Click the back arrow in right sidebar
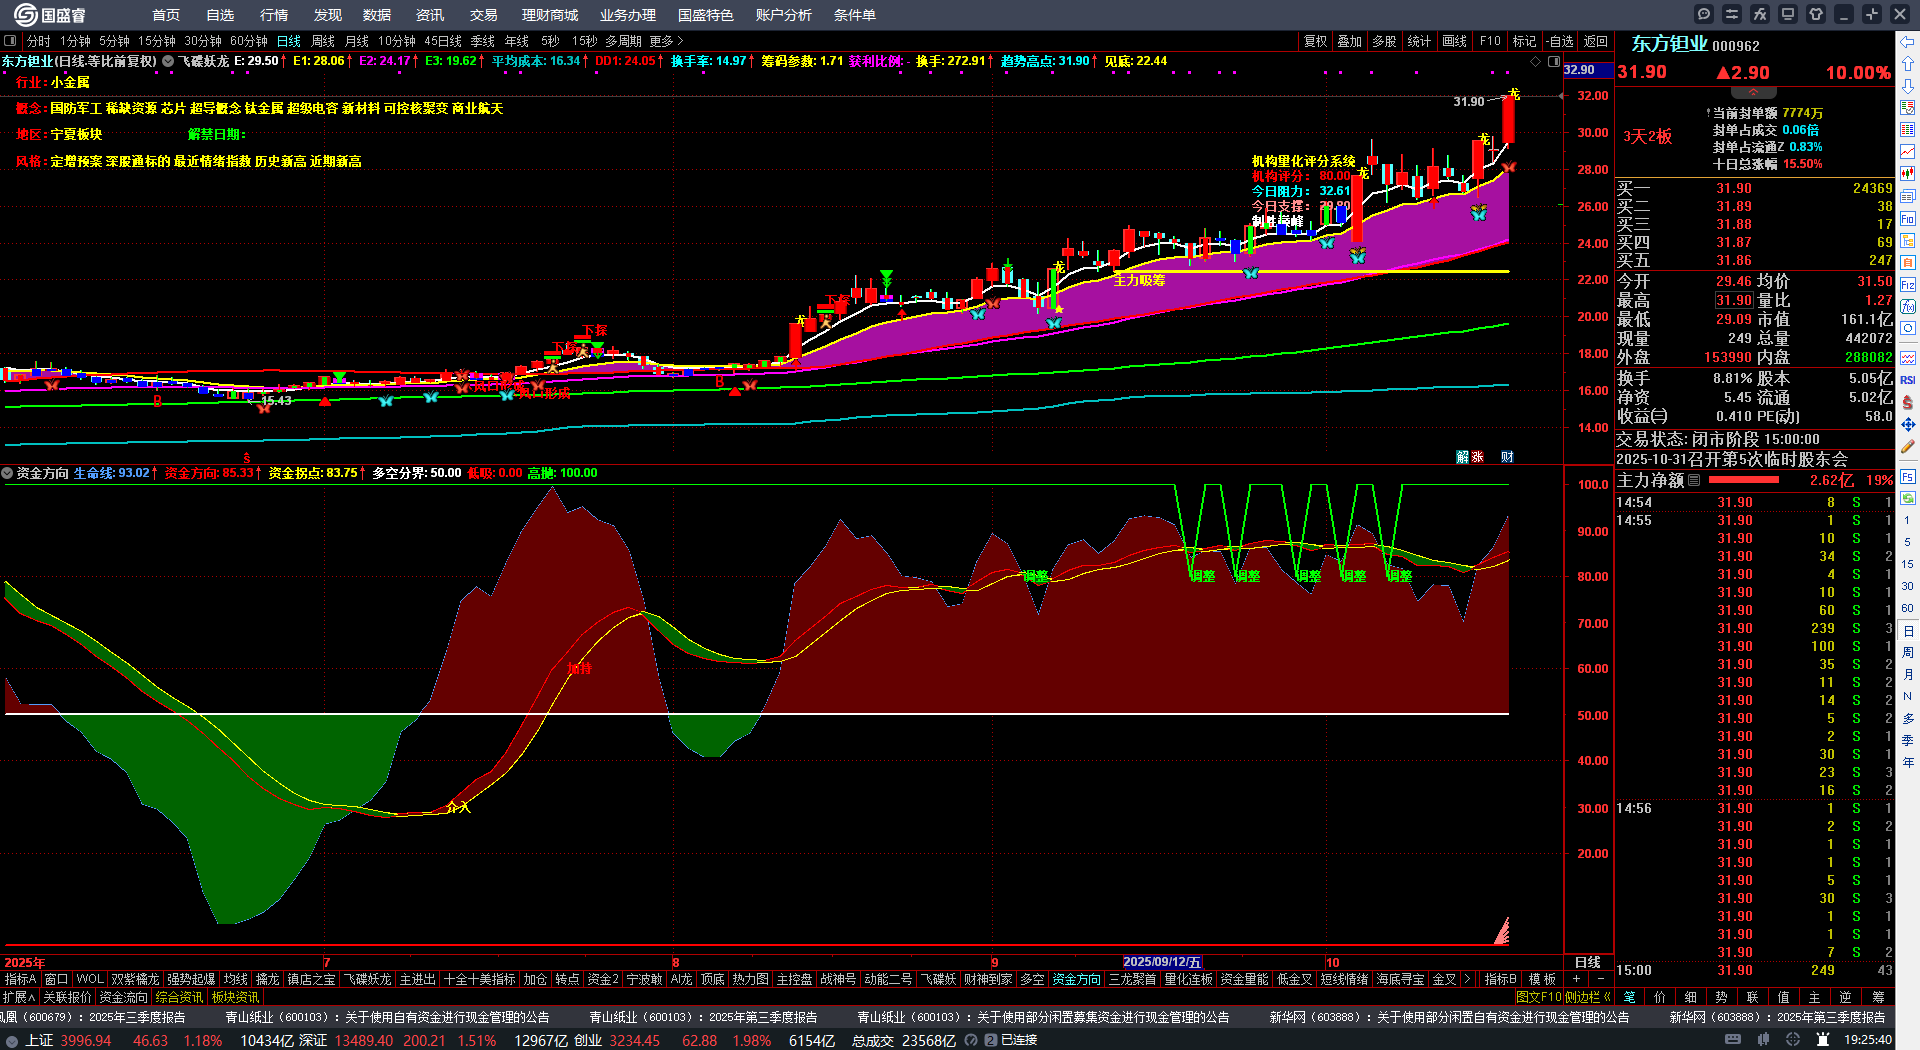 [x=1908, y=42]
